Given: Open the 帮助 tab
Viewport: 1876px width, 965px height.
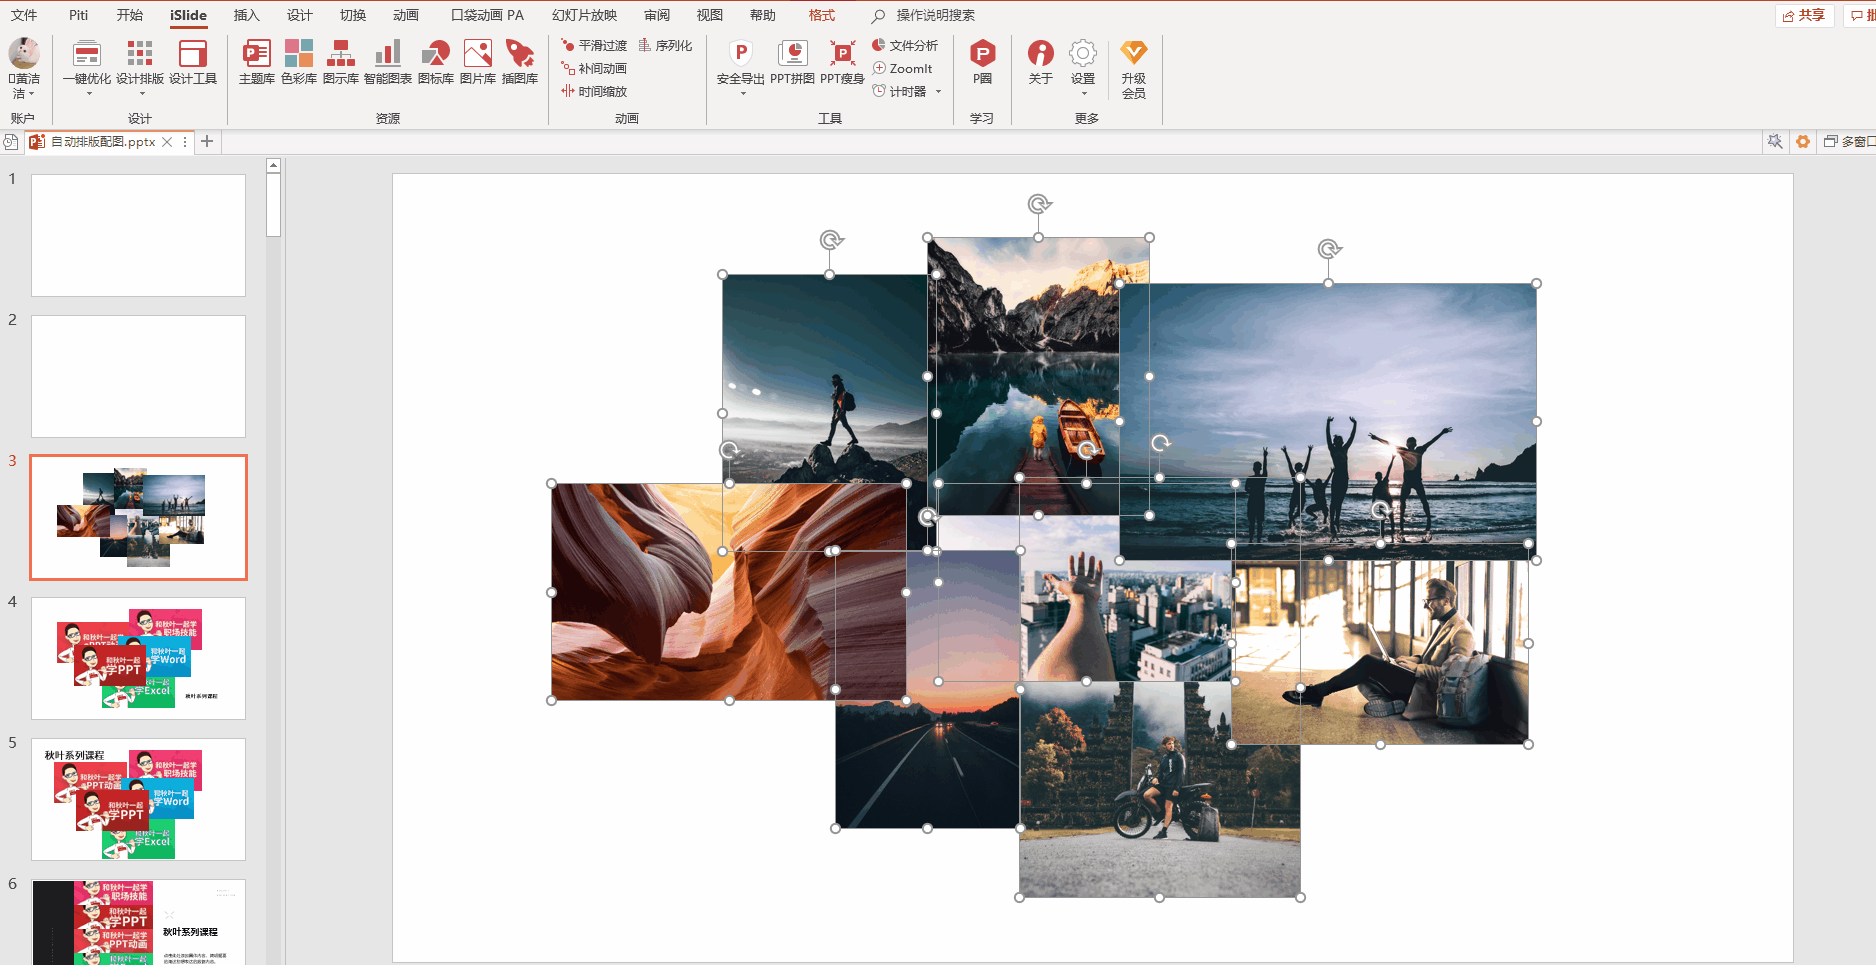Looking at the screenshot, I should point(762,15).
